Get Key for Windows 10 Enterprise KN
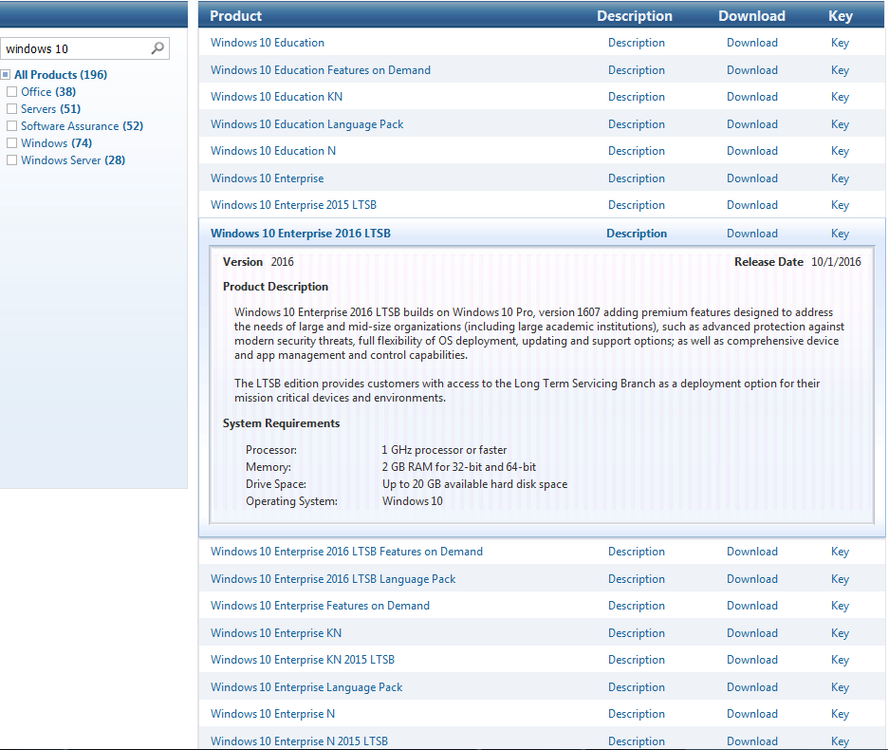The width and height of the screenshot is (888, 750). point(840,633)
